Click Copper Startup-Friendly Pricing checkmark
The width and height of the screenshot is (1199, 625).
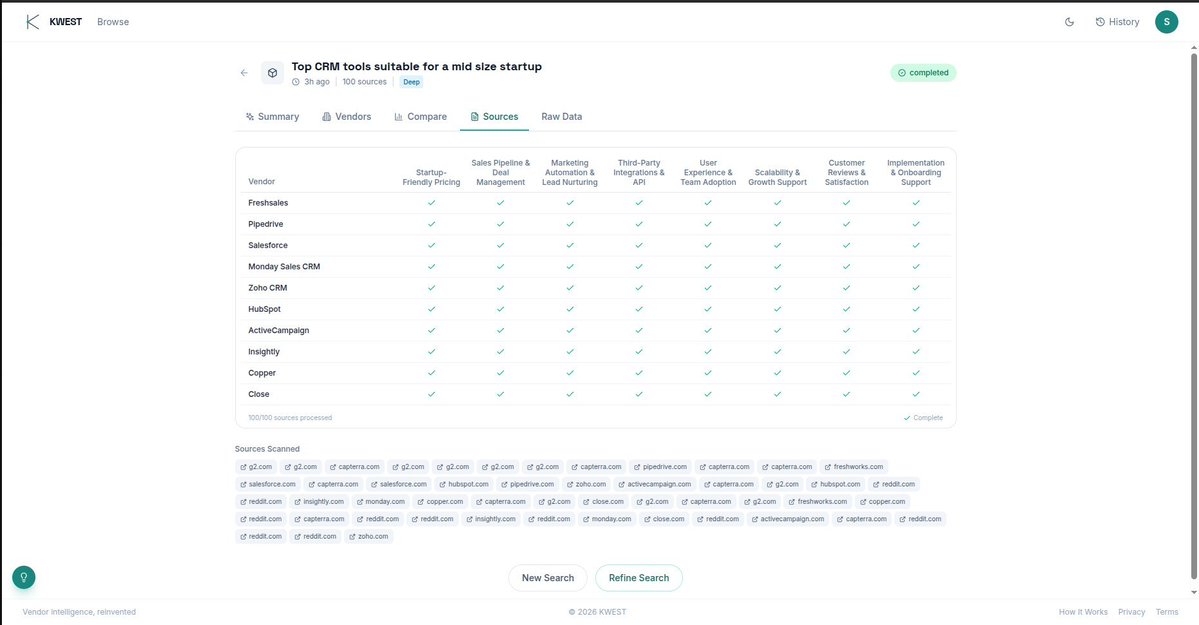[431, 373]
